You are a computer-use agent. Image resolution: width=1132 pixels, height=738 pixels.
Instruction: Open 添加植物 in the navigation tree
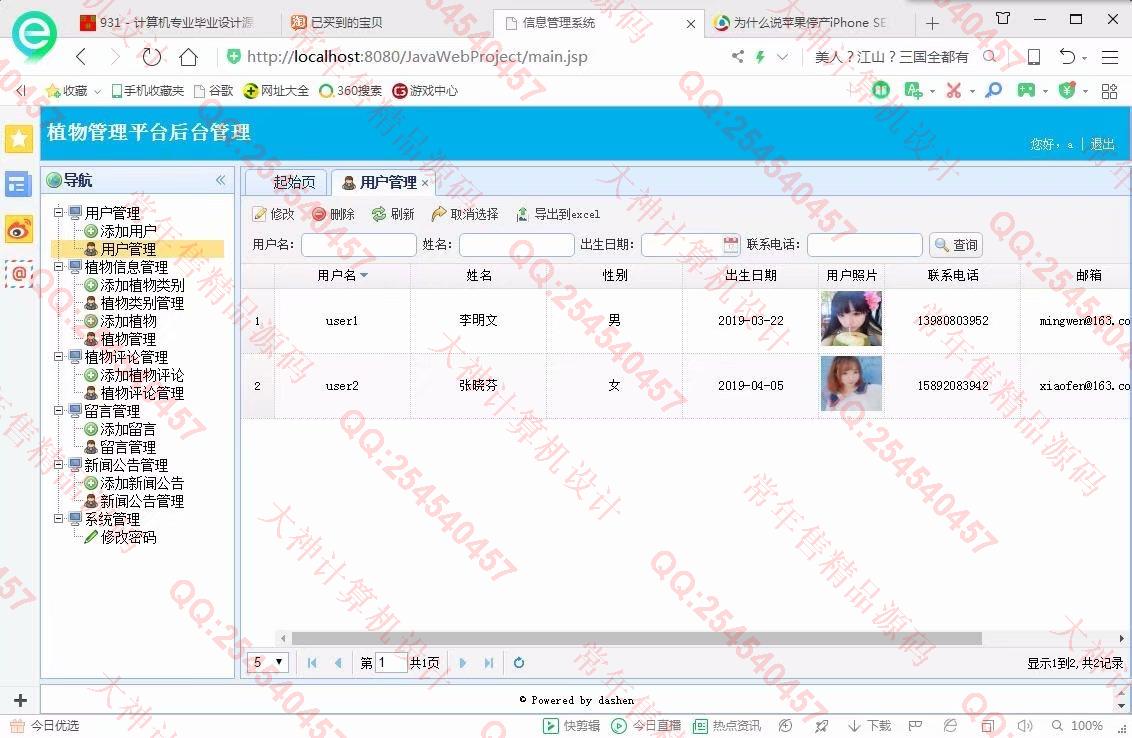tap(128, 321)
